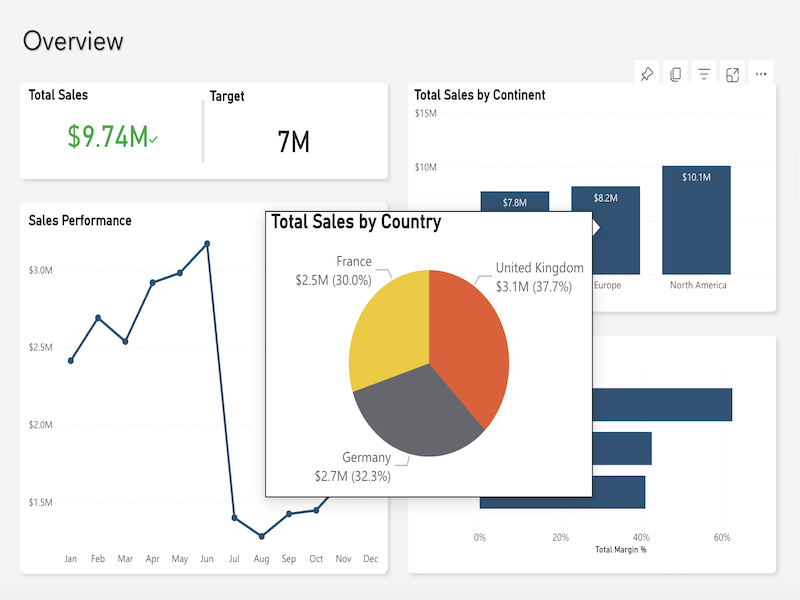Image resolution: width=800 pixels, height=600 pixels.
Task: Select the middle horizontal margin bar
Action: click(x=622, y=448)
